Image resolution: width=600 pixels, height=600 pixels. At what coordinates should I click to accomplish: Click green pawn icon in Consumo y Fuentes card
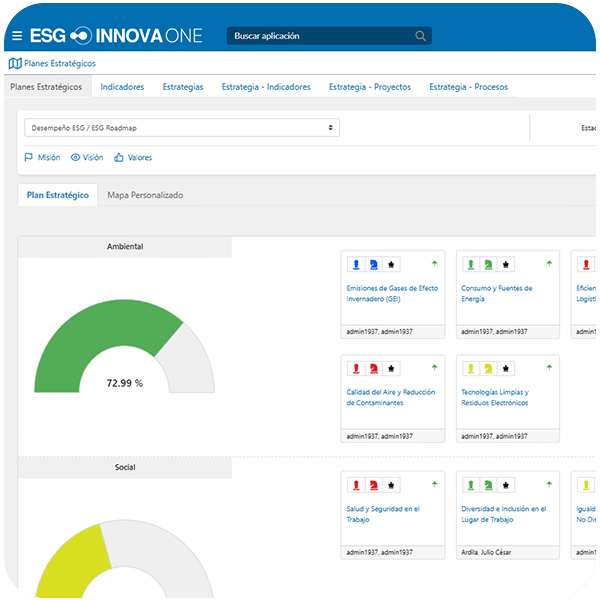[471, 264]
